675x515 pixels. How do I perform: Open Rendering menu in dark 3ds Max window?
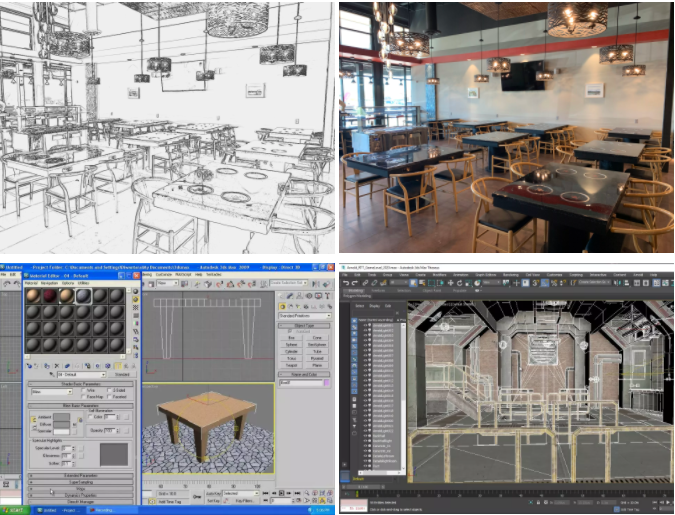[511, 275]
